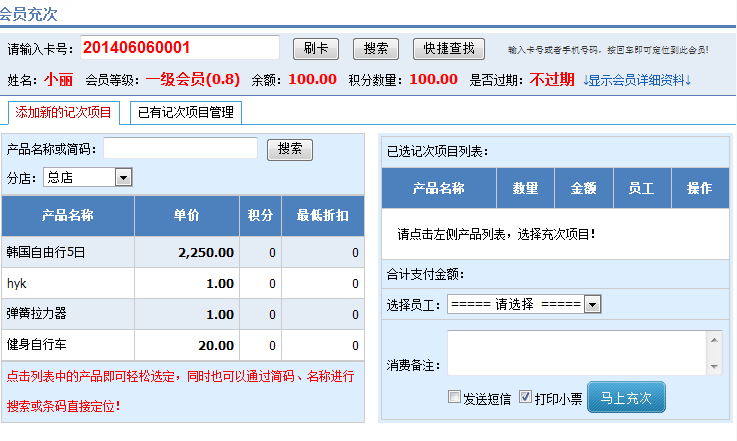Click the card number input field
The height and width of the screenshot is (441, 737).
click(x=179, y=48)
